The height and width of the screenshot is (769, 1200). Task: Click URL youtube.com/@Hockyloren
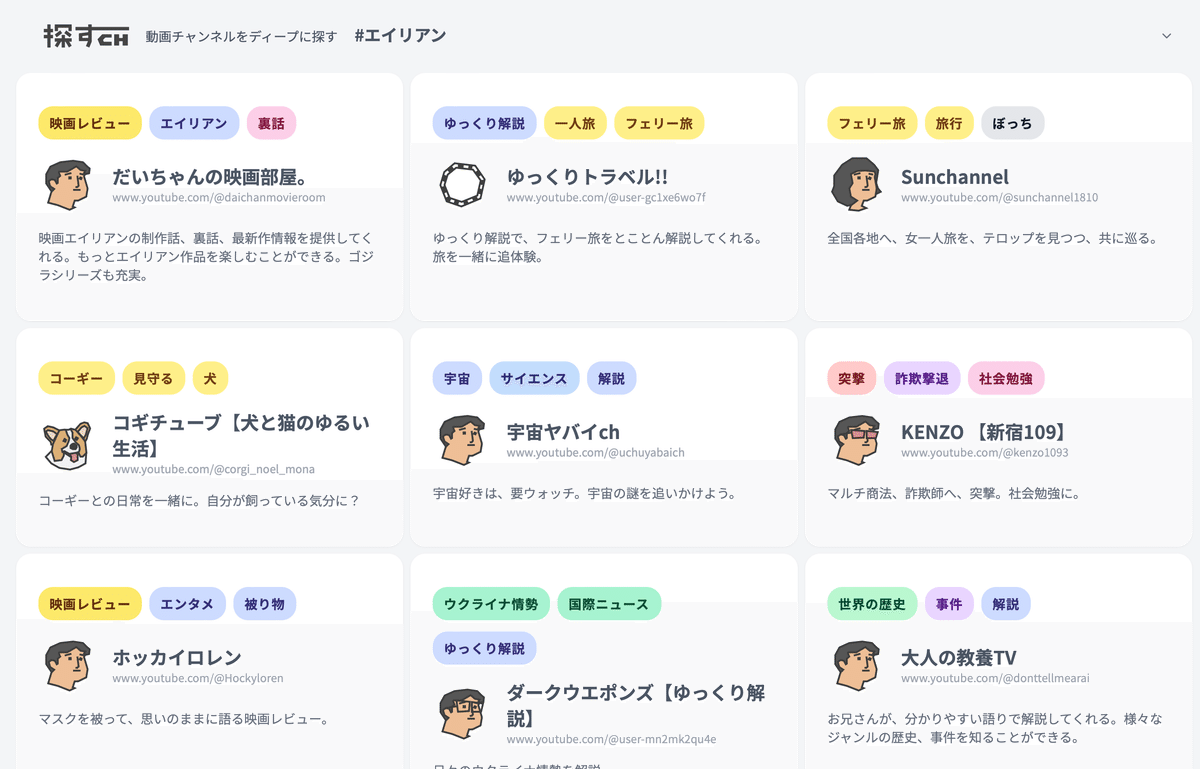coord(198,679)
